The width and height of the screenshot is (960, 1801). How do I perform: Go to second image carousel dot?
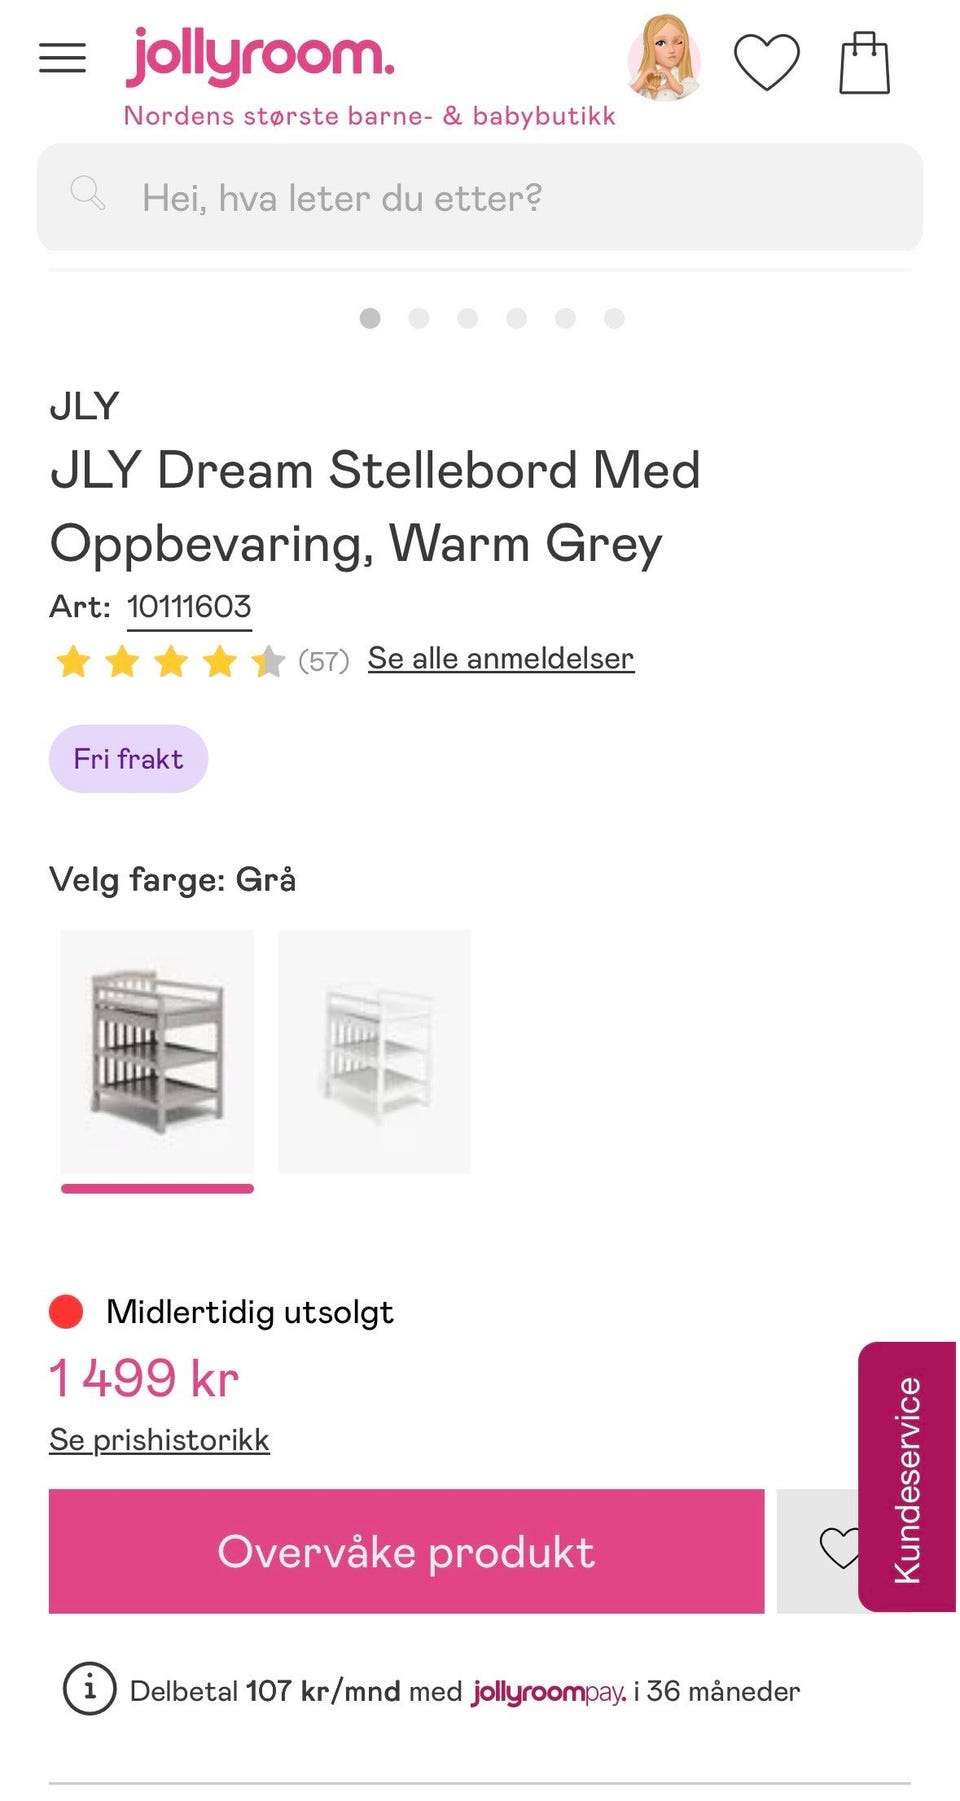click(x=419, y=318)
